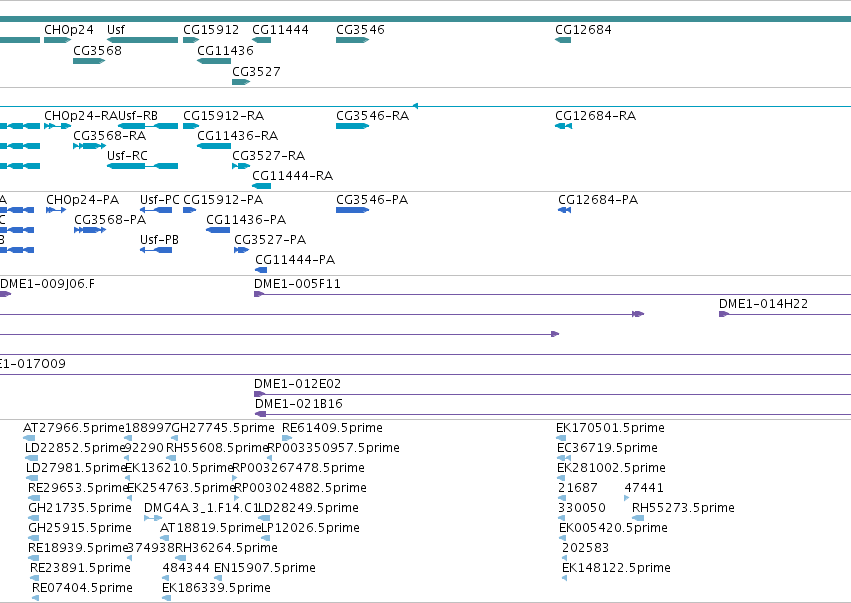Select the CHOp24 gene glyph

click(x=58, y=40)
